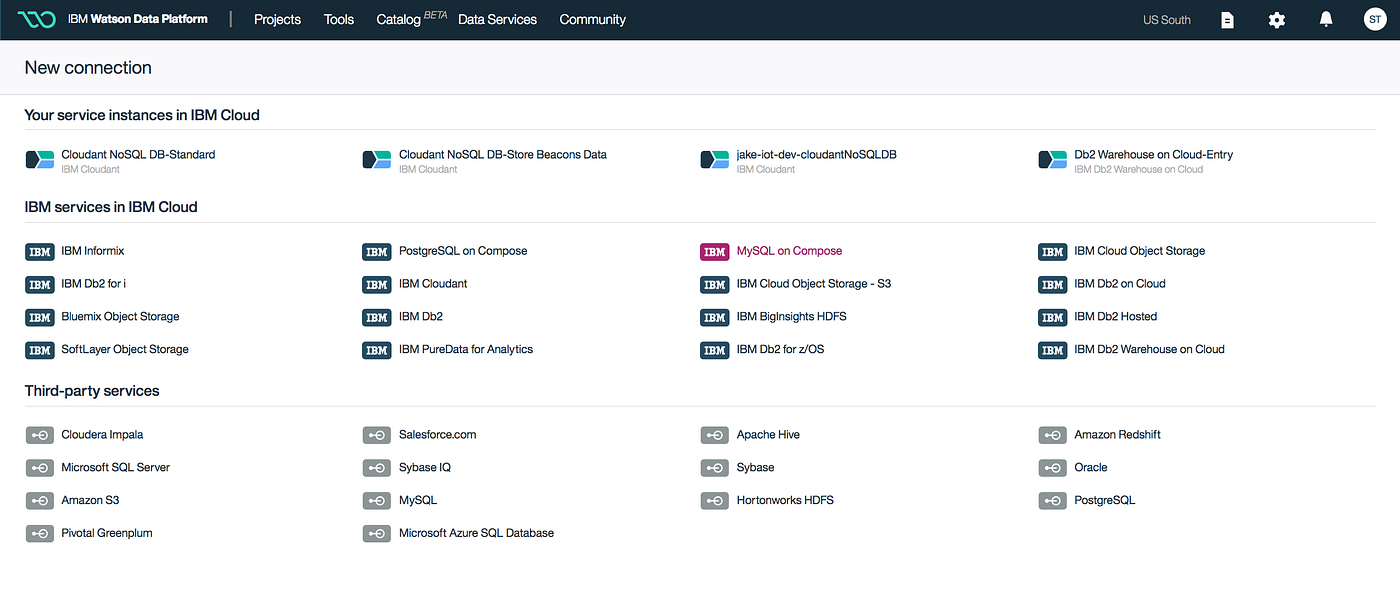Open the settings gear icon

tap(1276, 19)
